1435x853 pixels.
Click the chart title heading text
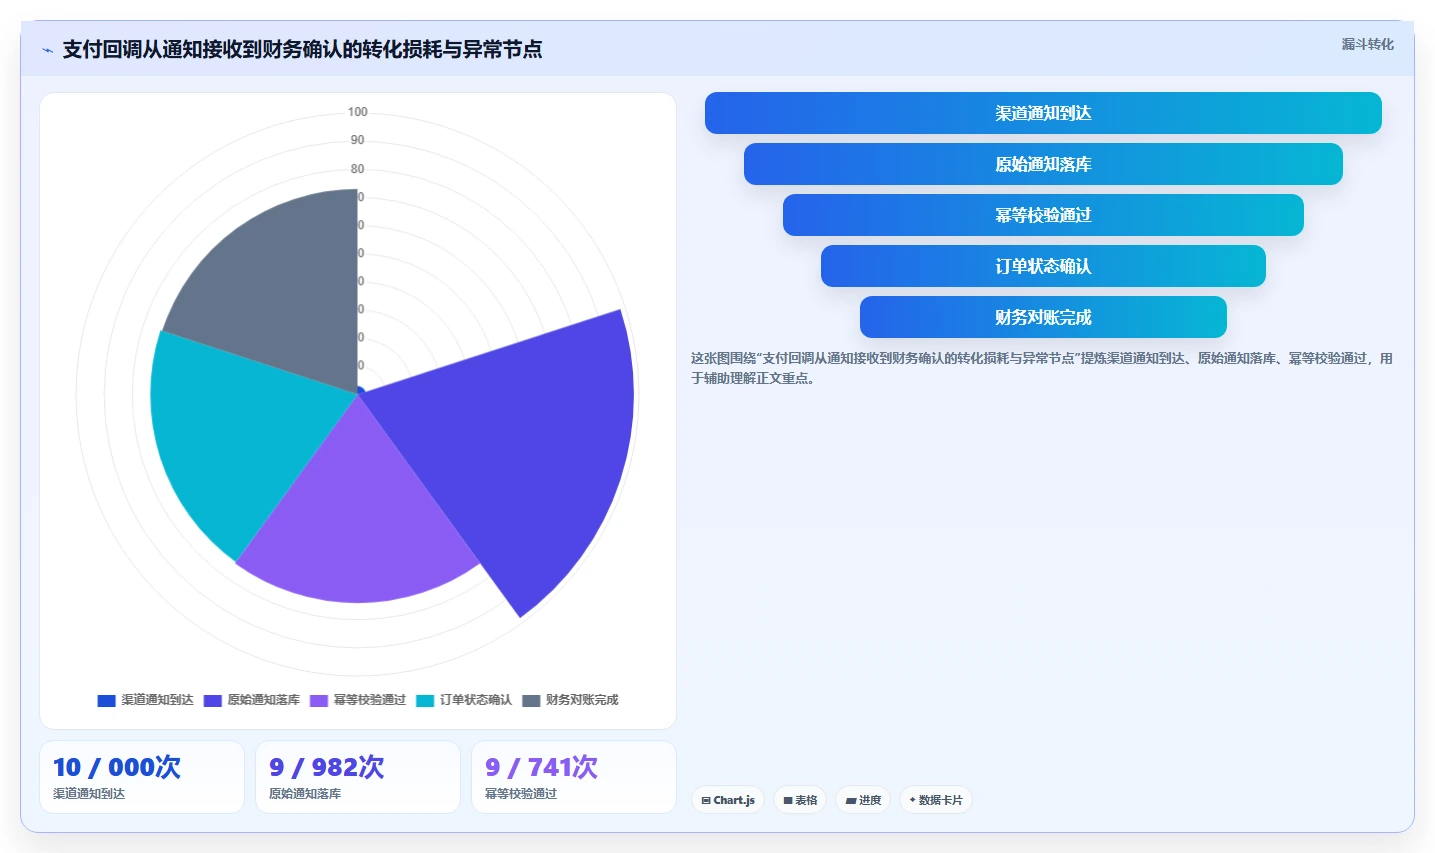pyautogui.click(x=302, y=49)
